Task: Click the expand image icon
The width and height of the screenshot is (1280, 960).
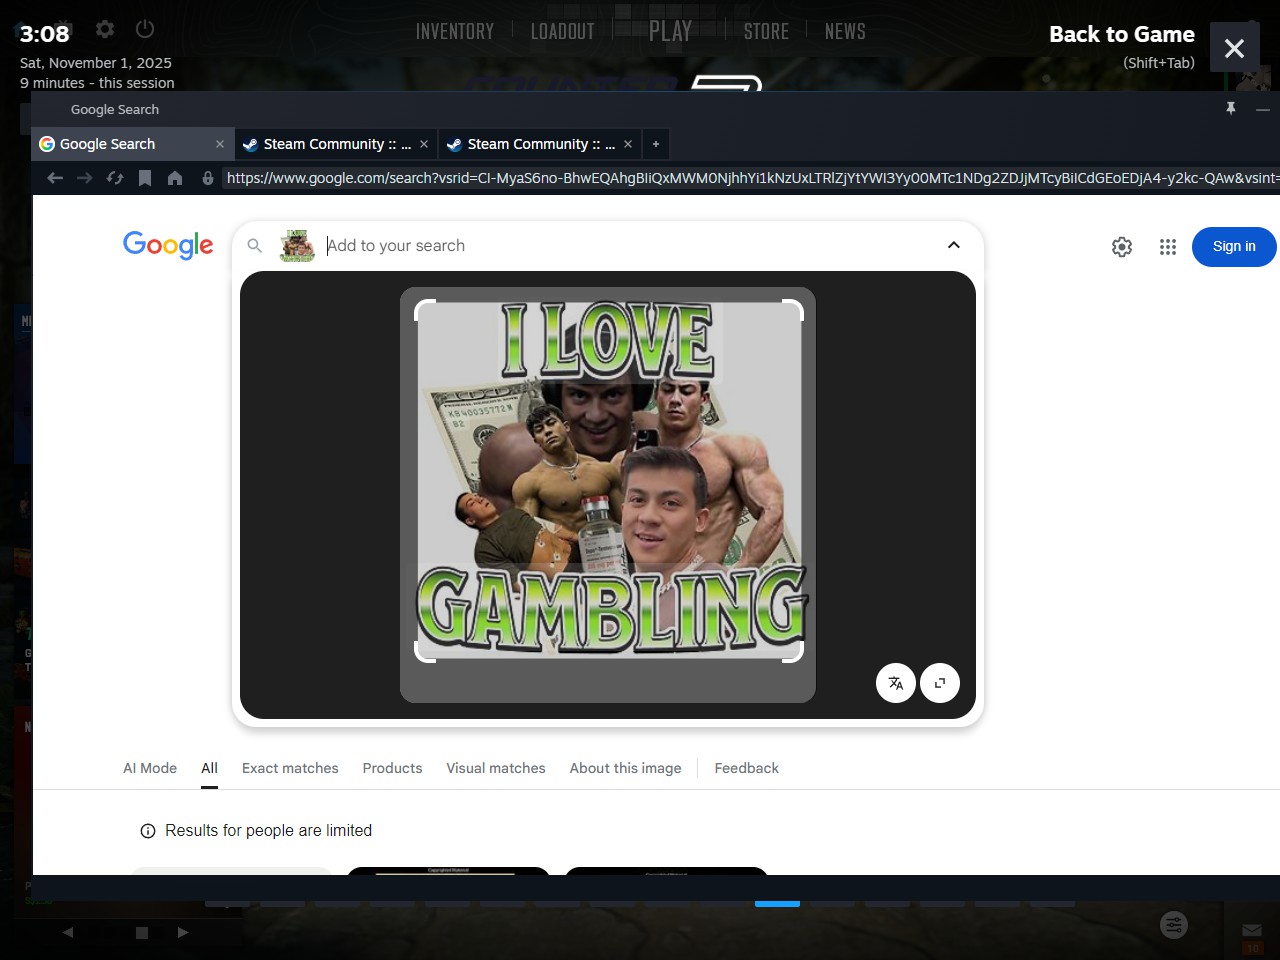Action: (940, 683)
